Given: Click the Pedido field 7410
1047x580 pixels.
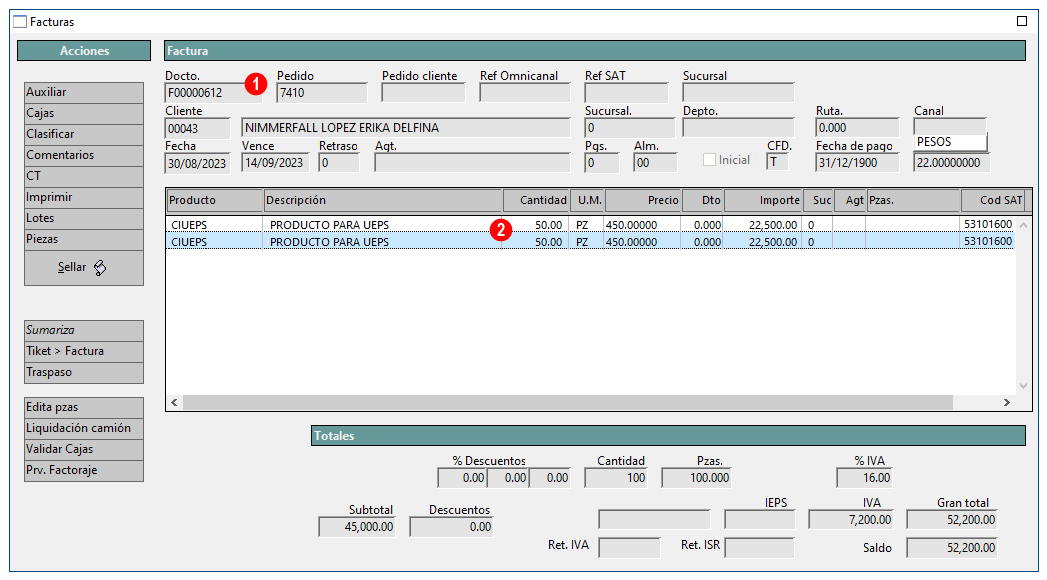Looking at the screenshot, I should (x=322, y=93).
